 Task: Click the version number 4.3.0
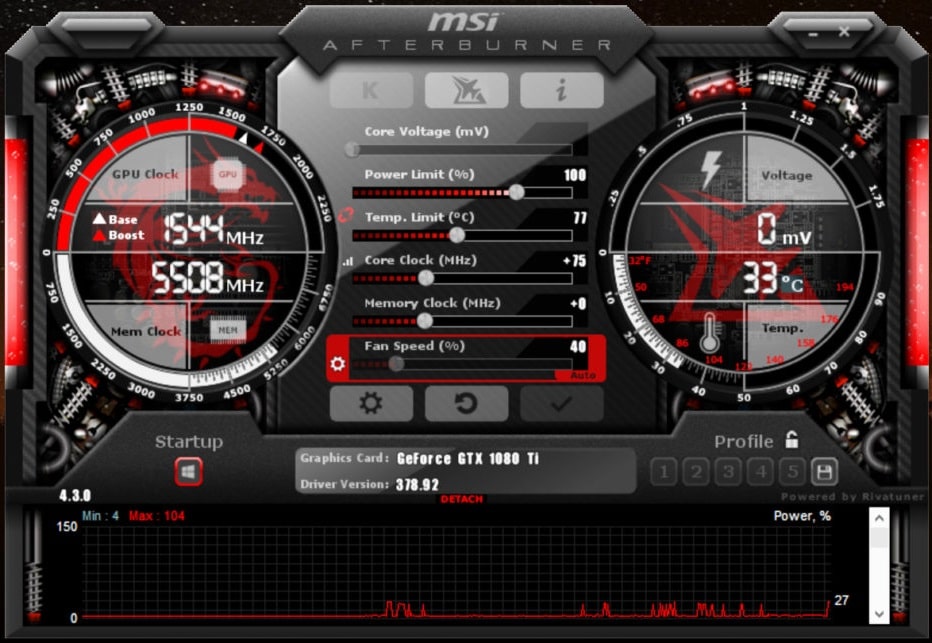click(75, 496)
